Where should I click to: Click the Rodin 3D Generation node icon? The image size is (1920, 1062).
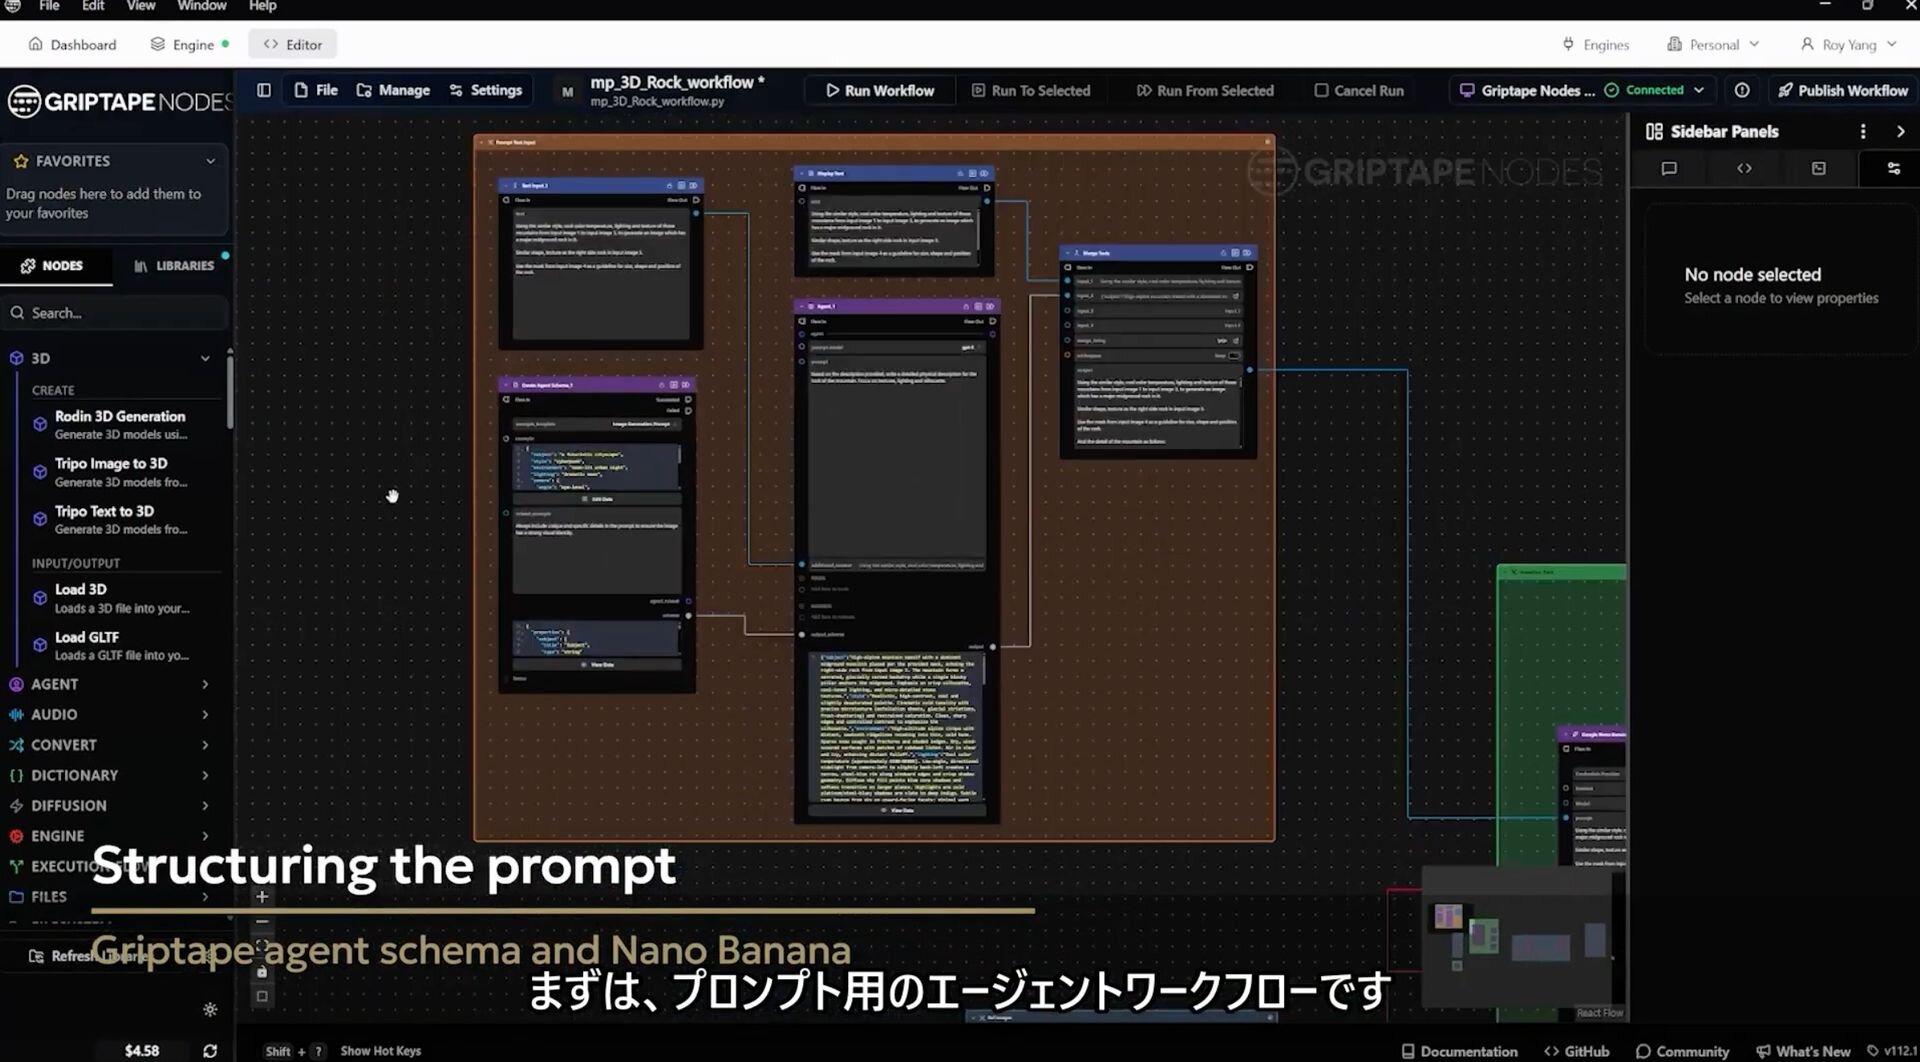click(x=40, y=424)
